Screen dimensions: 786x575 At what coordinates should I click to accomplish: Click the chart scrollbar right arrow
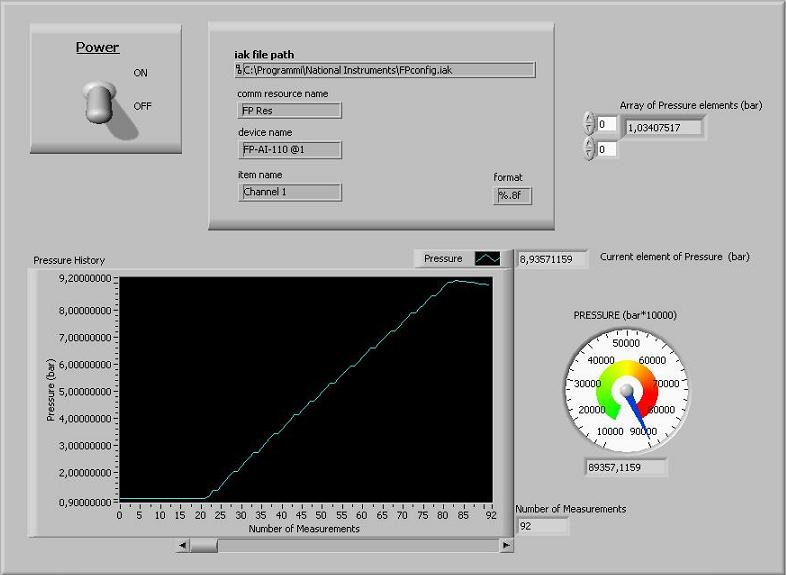pos(506,545)
